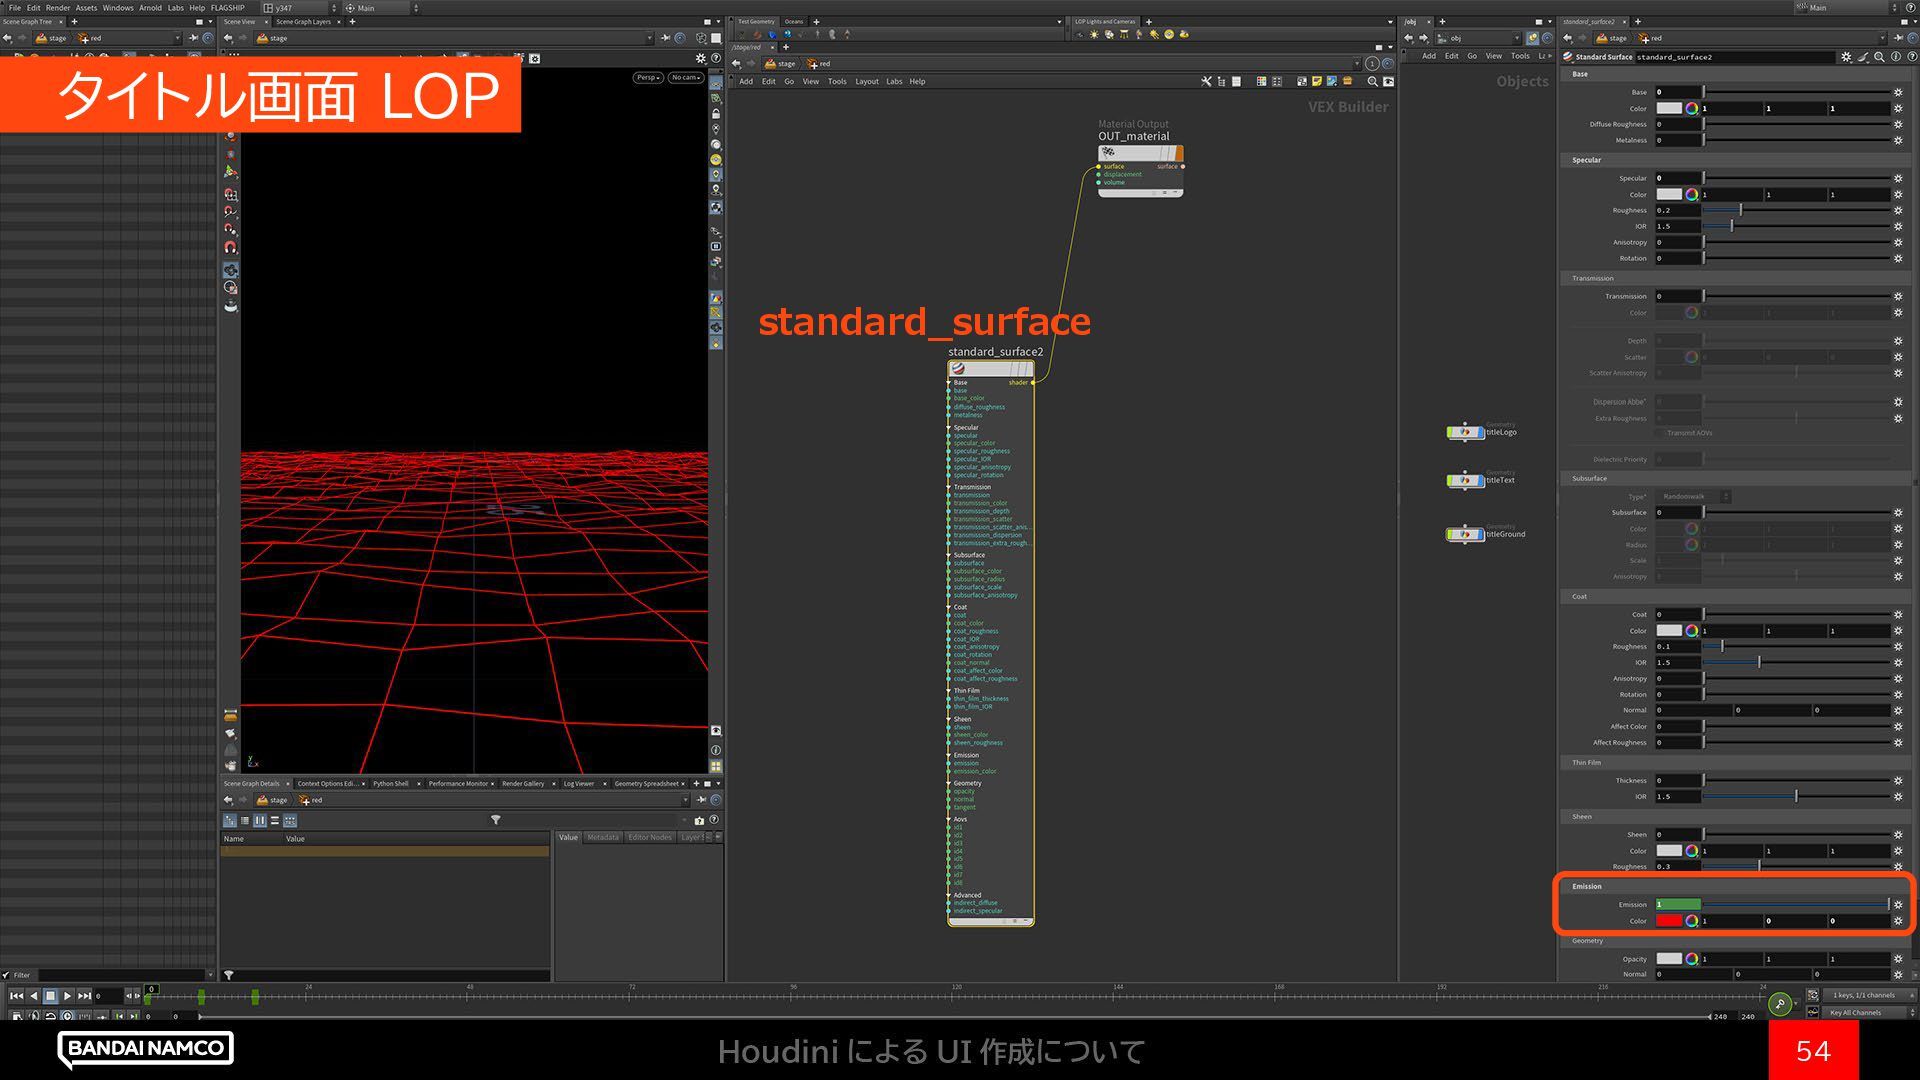This screenshot has width=1920, height=1080.
Task: Click the network editor search magnifier icon
Action: click(1372, 82)
